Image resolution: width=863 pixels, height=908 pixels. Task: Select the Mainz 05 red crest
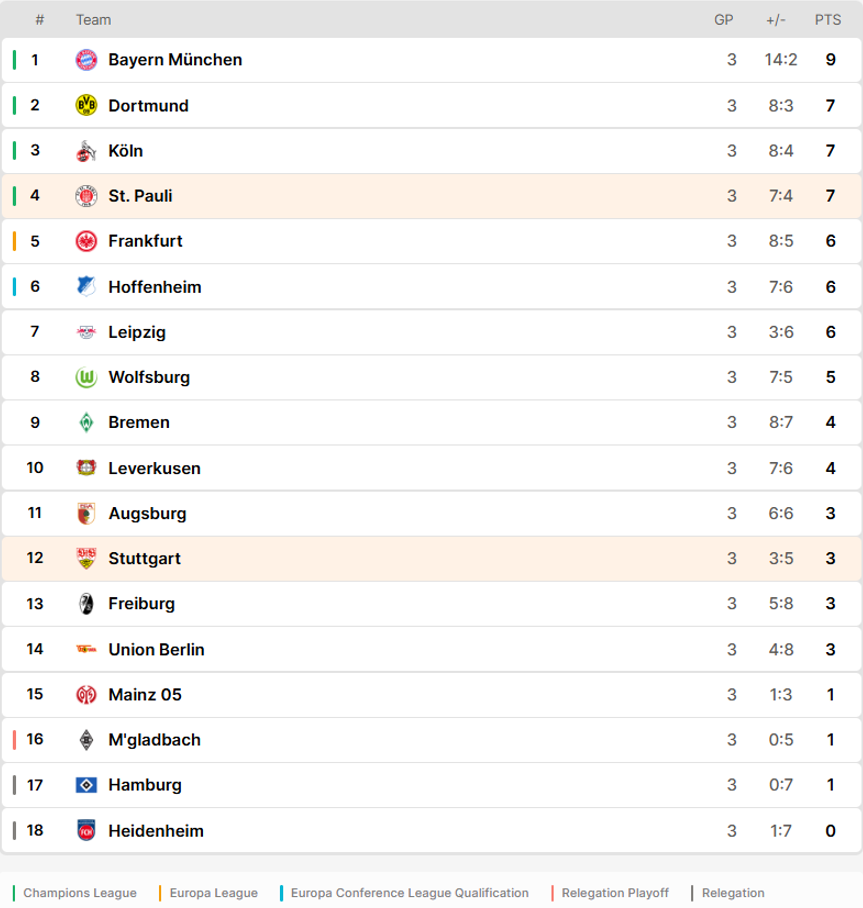[86, 694]
